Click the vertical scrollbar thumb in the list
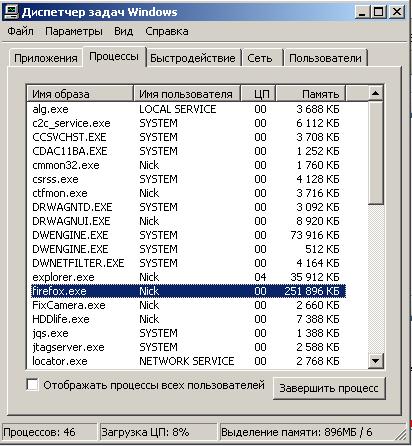 coord(376,153)
